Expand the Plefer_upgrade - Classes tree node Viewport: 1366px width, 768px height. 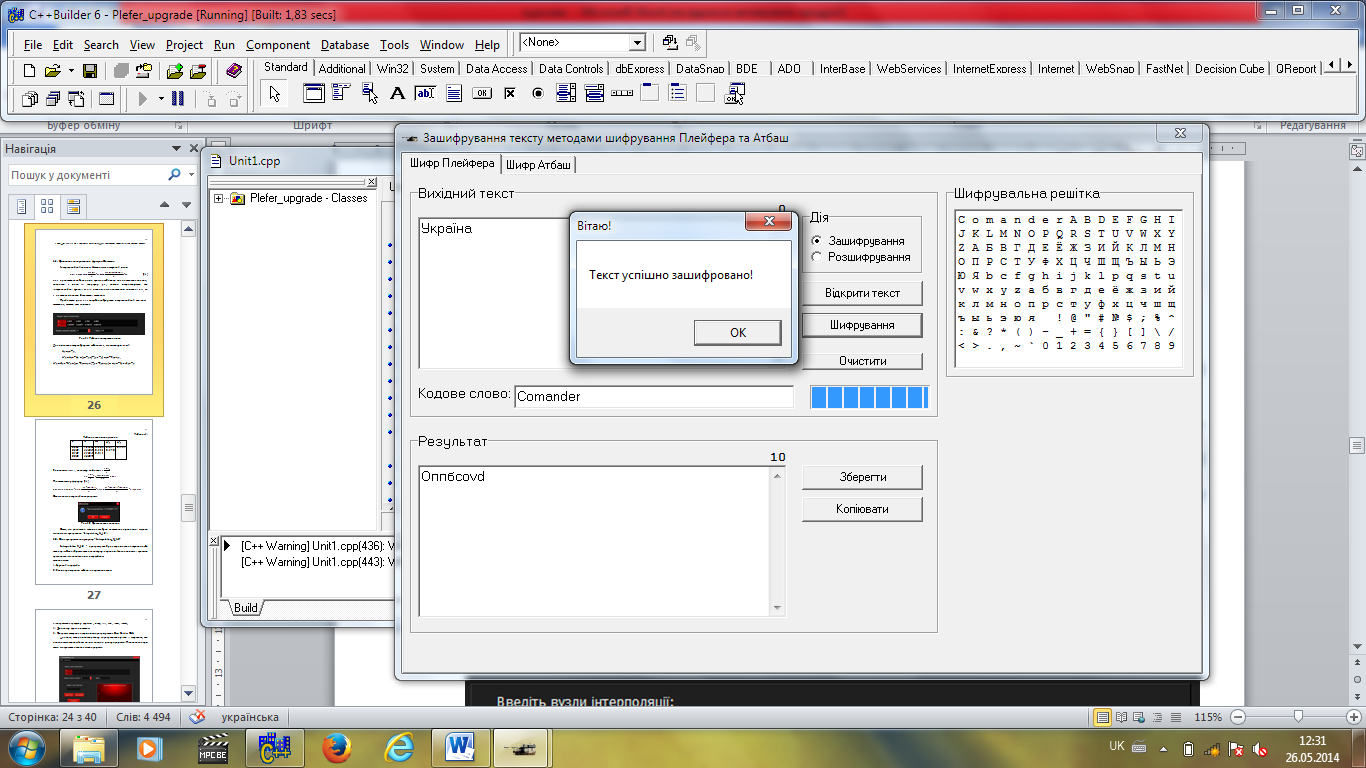(x=218, y=198)
